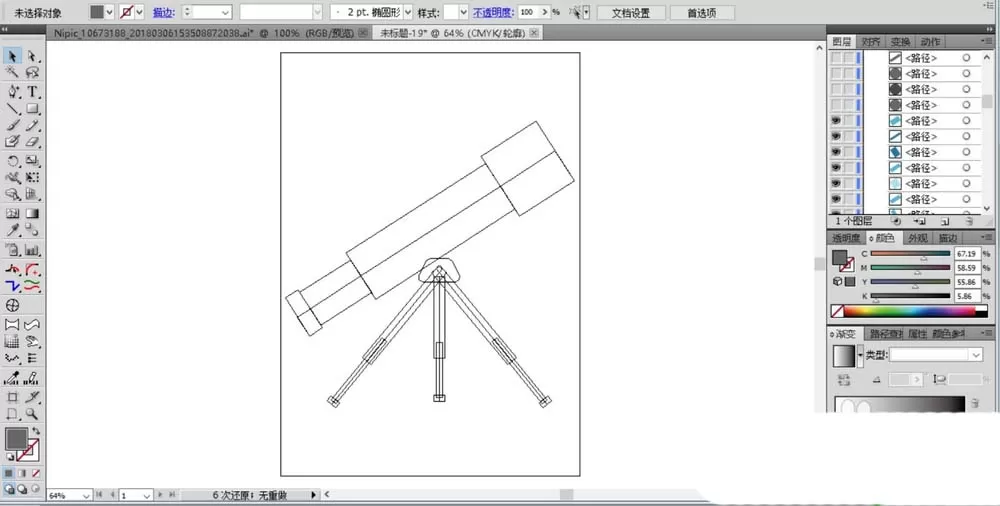Set paint mode to Gradient in toolbox
The width and height of the screenshot is (1000, 506).
coord(22,473)
